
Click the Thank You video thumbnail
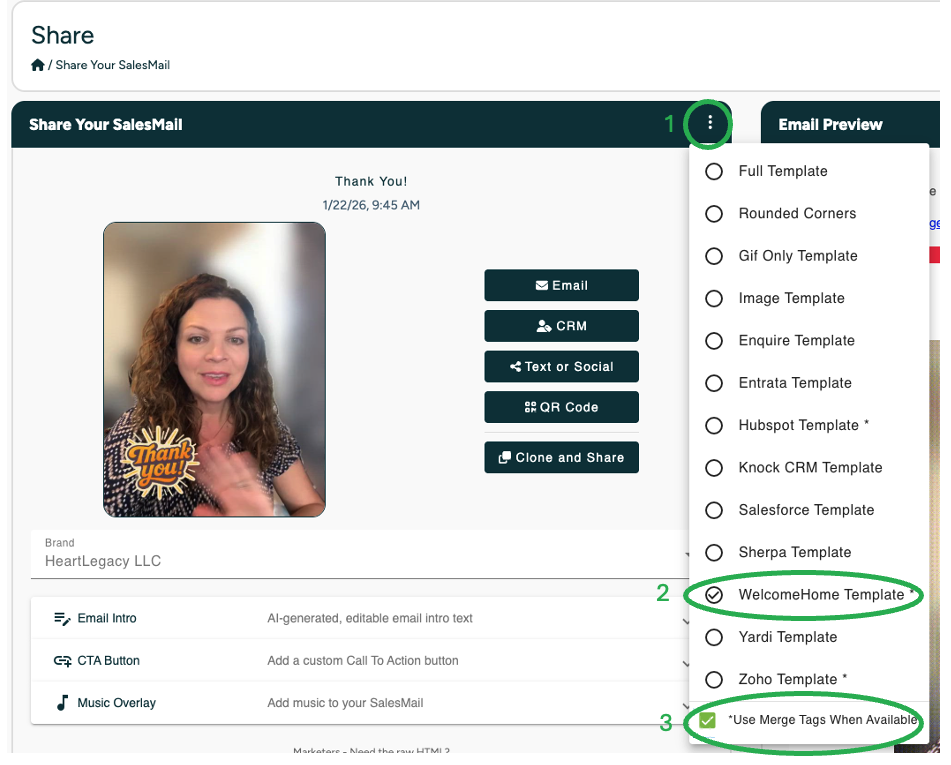point(214,369)
